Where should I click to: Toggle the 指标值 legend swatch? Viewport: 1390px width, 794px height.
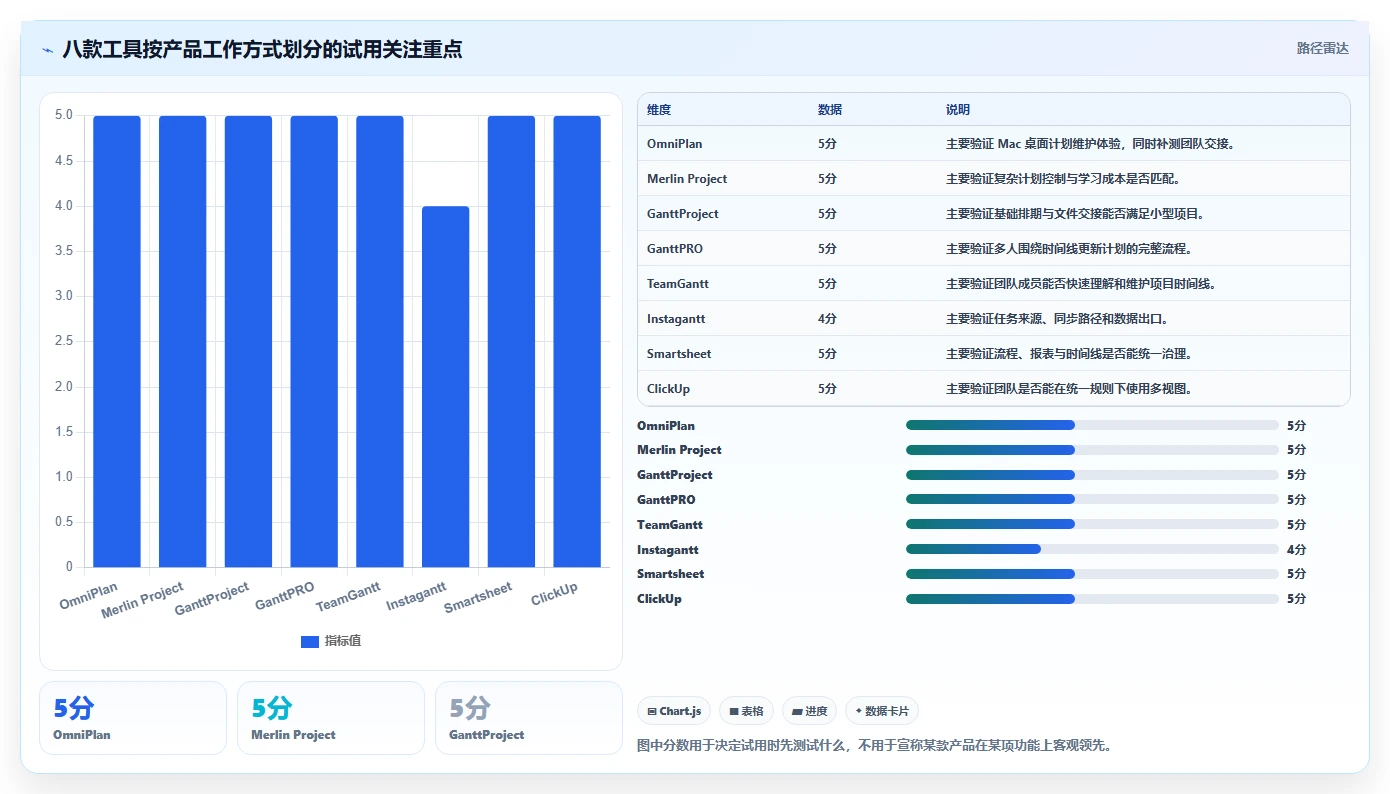point(310,641)
